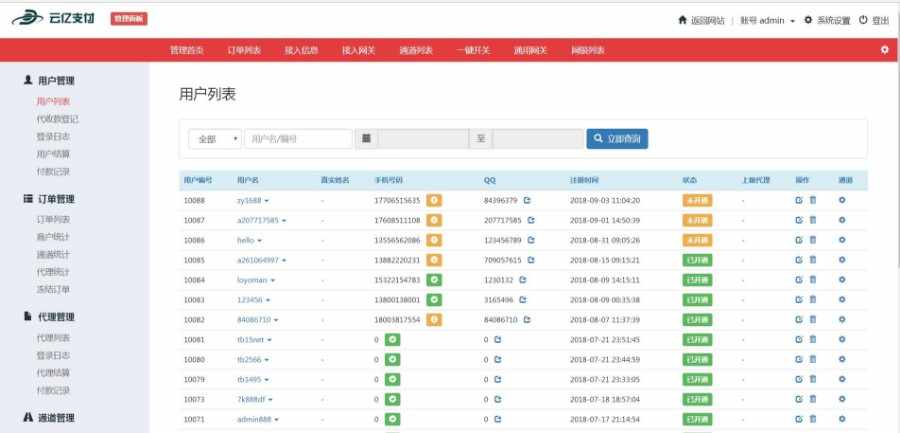Click gear icon at right of red navbar
The width and height of the screenshot is (900, 433).
pos(885,50)
